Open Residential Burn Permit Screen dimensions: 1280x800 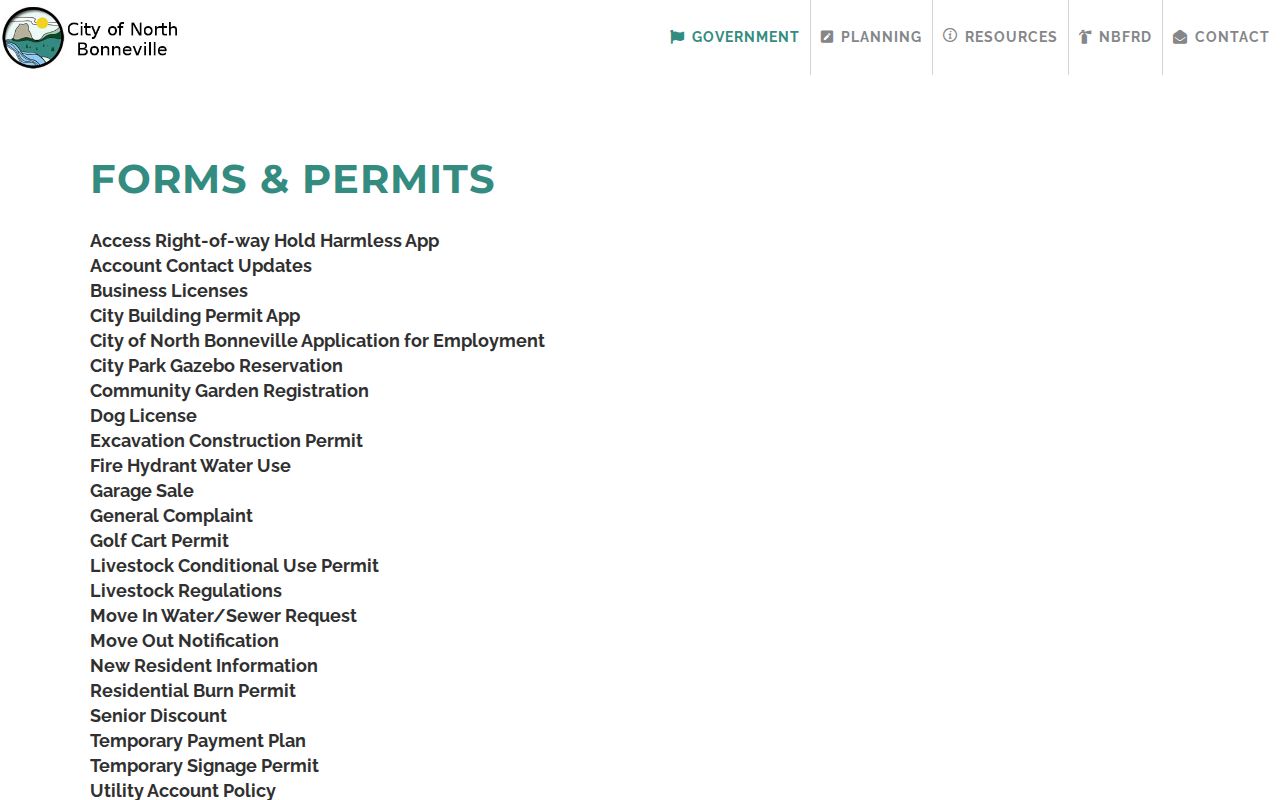[x=193, y=691]
